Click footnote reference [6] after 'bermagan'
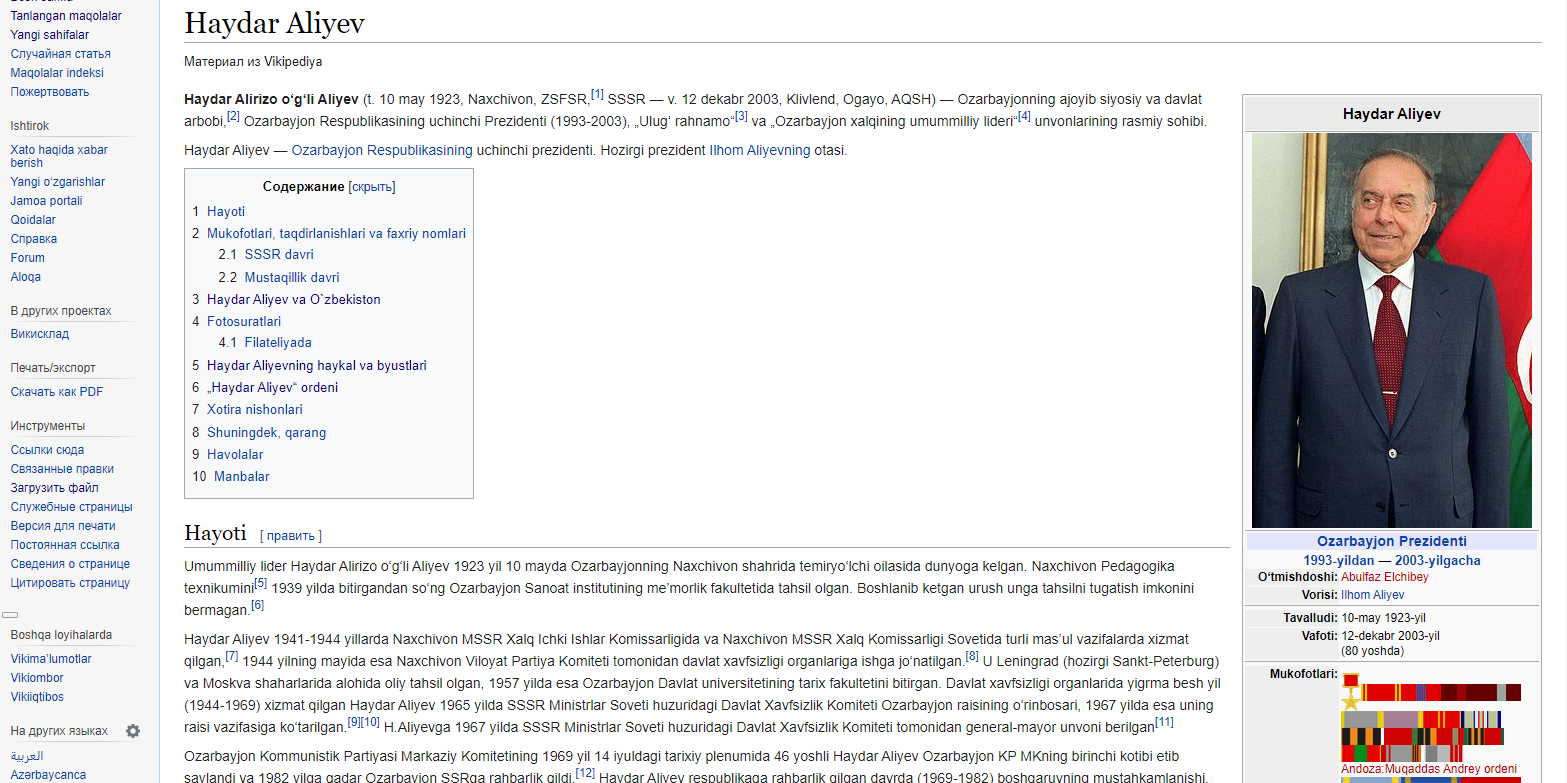Viewport: 1567px width, 783px height. point(257,605)
